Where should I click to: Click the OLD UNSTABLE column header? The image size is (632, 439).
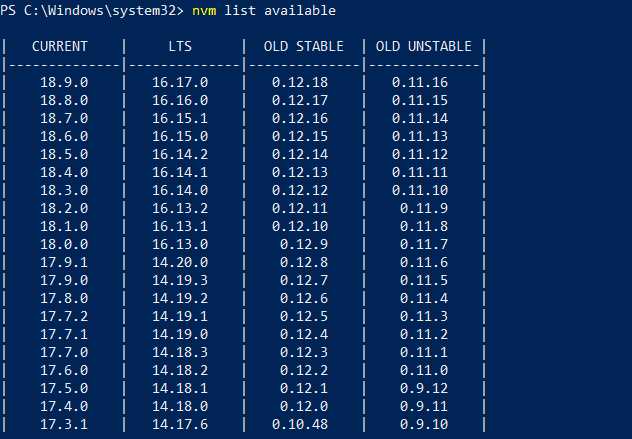click(424, 46)
